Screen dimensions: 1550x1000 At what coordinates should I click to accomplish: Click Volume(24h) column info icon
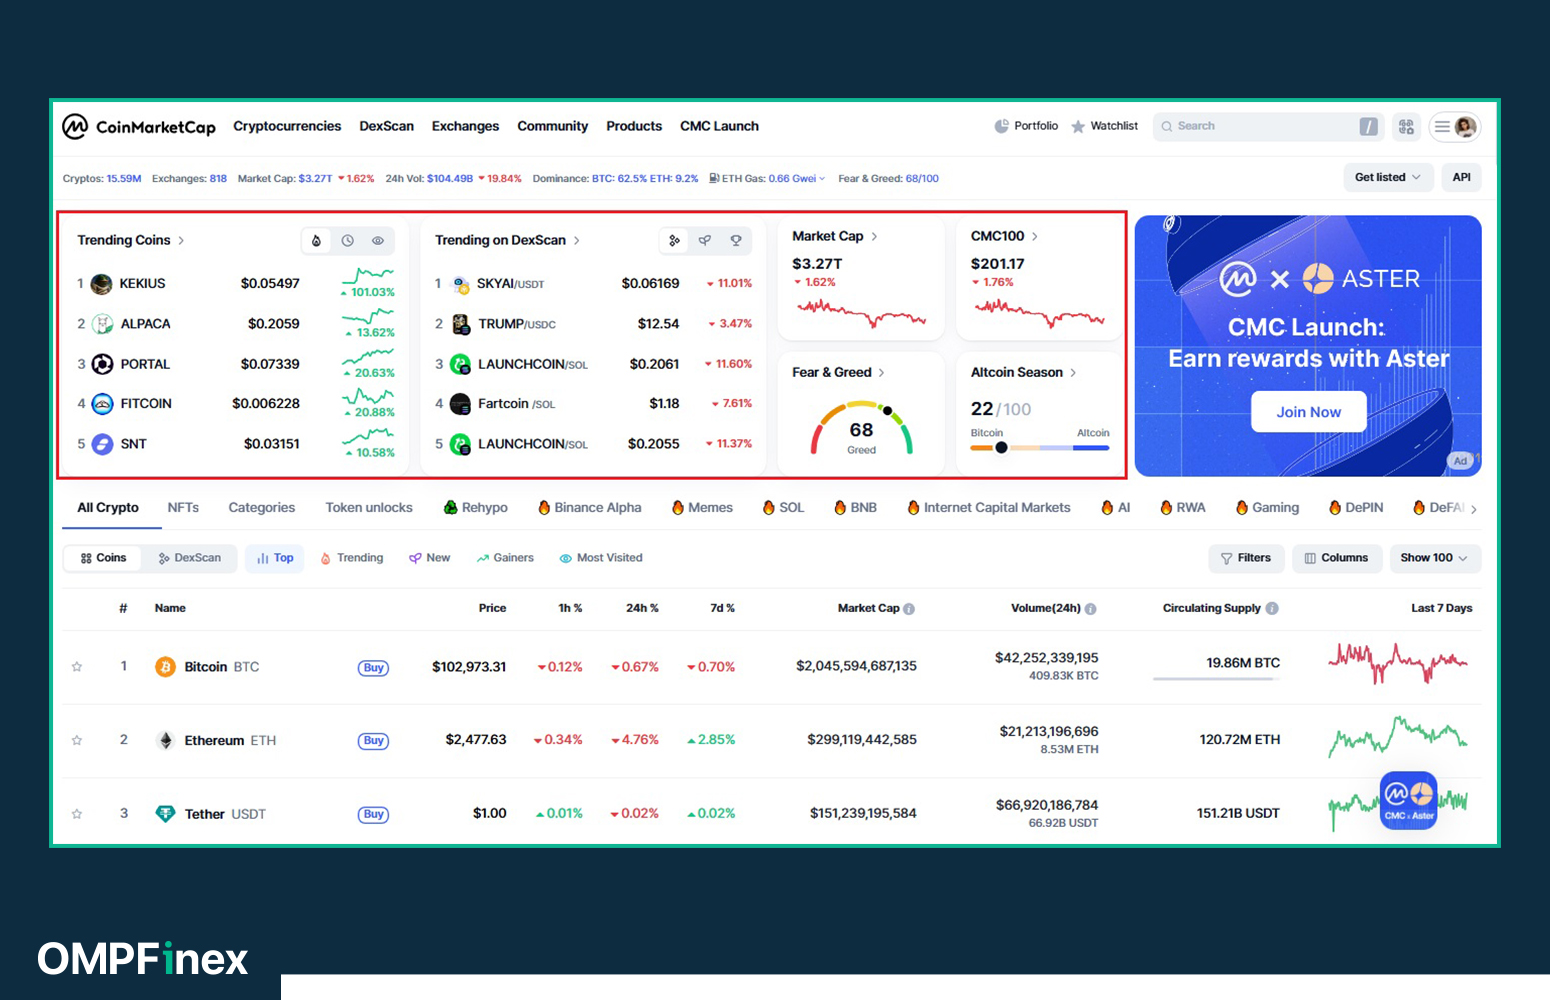[1091, 609]
